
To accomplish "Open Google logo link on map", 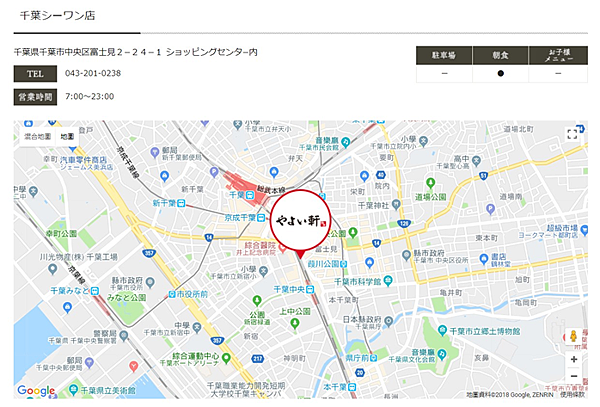I will (x=36, y=391).
